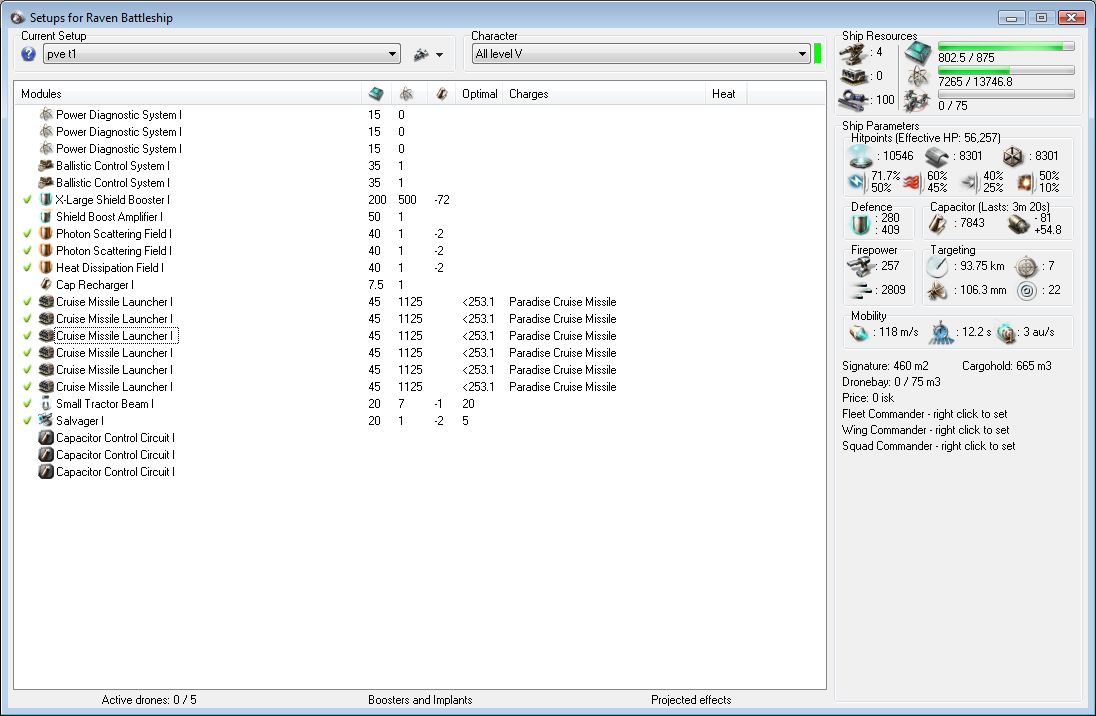Click the explosive resistance icon showing 50%
The image size is (1096, 716).
(1024, 182)
